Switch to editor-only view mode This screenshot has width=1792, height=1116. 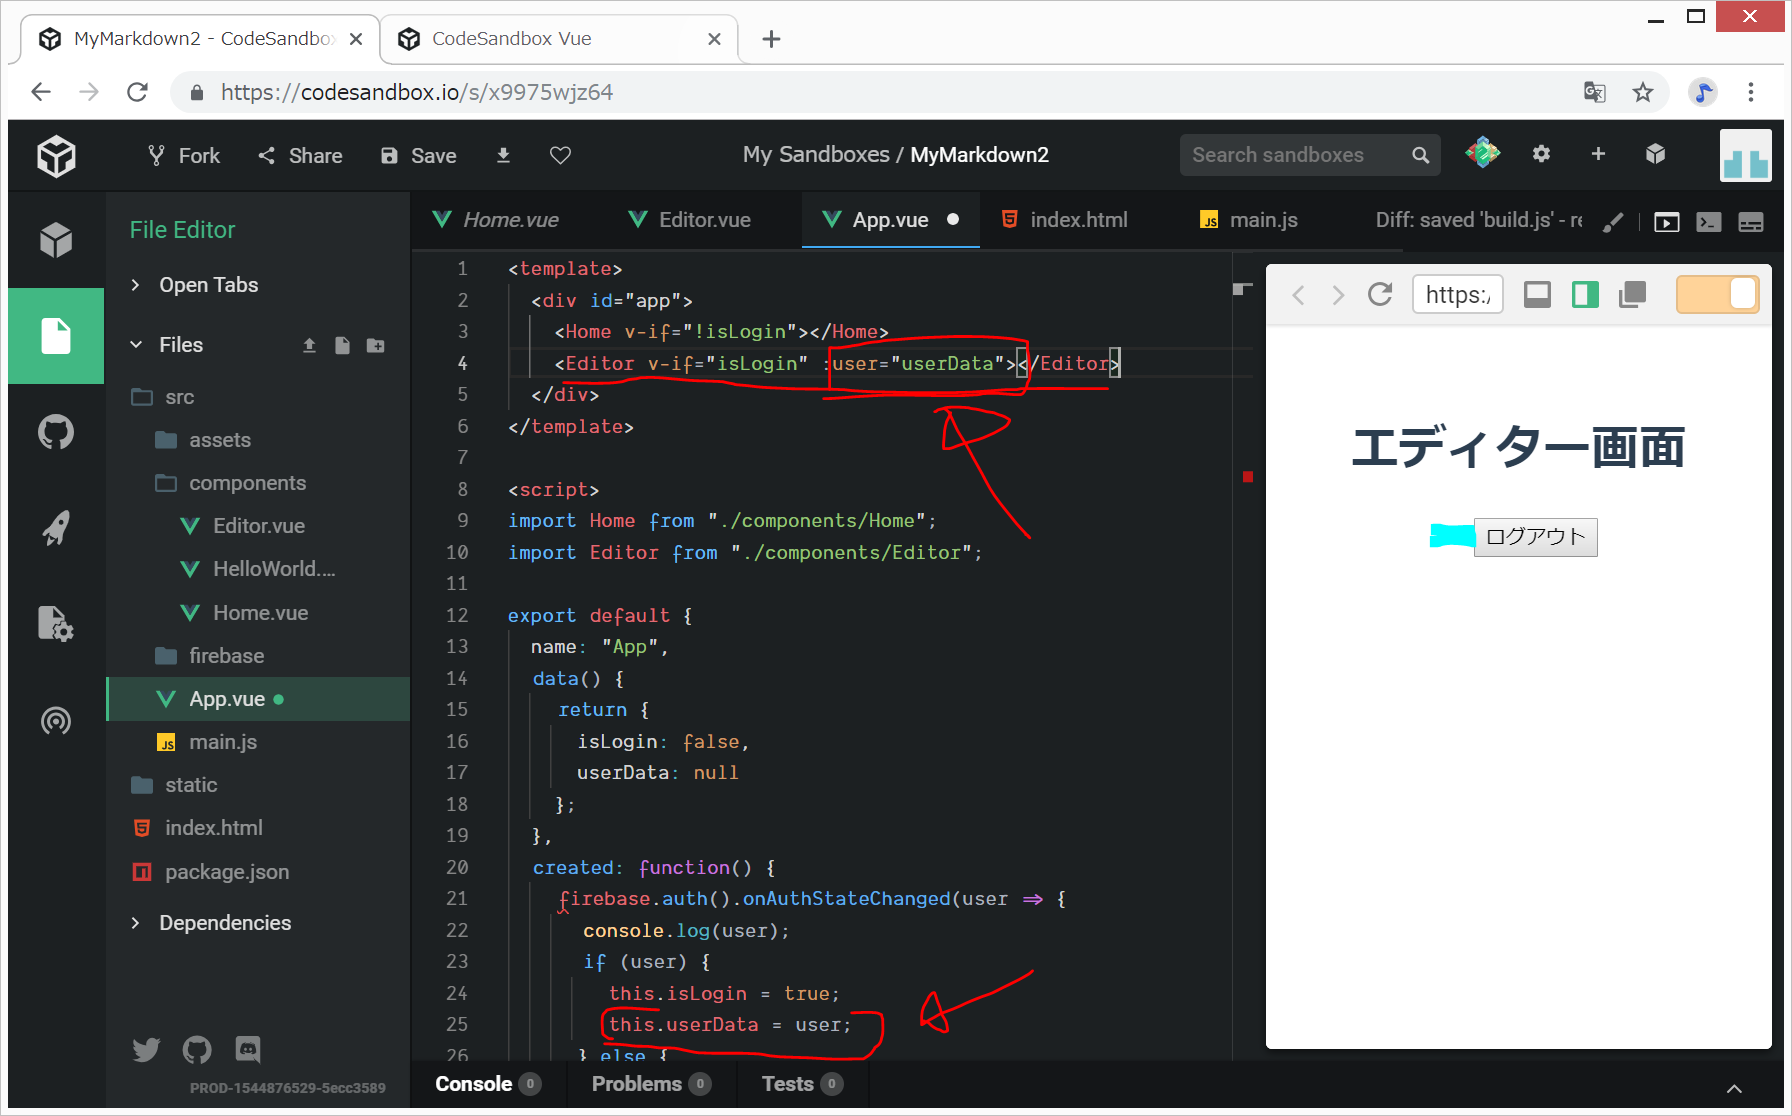(x=1537, y=295)
